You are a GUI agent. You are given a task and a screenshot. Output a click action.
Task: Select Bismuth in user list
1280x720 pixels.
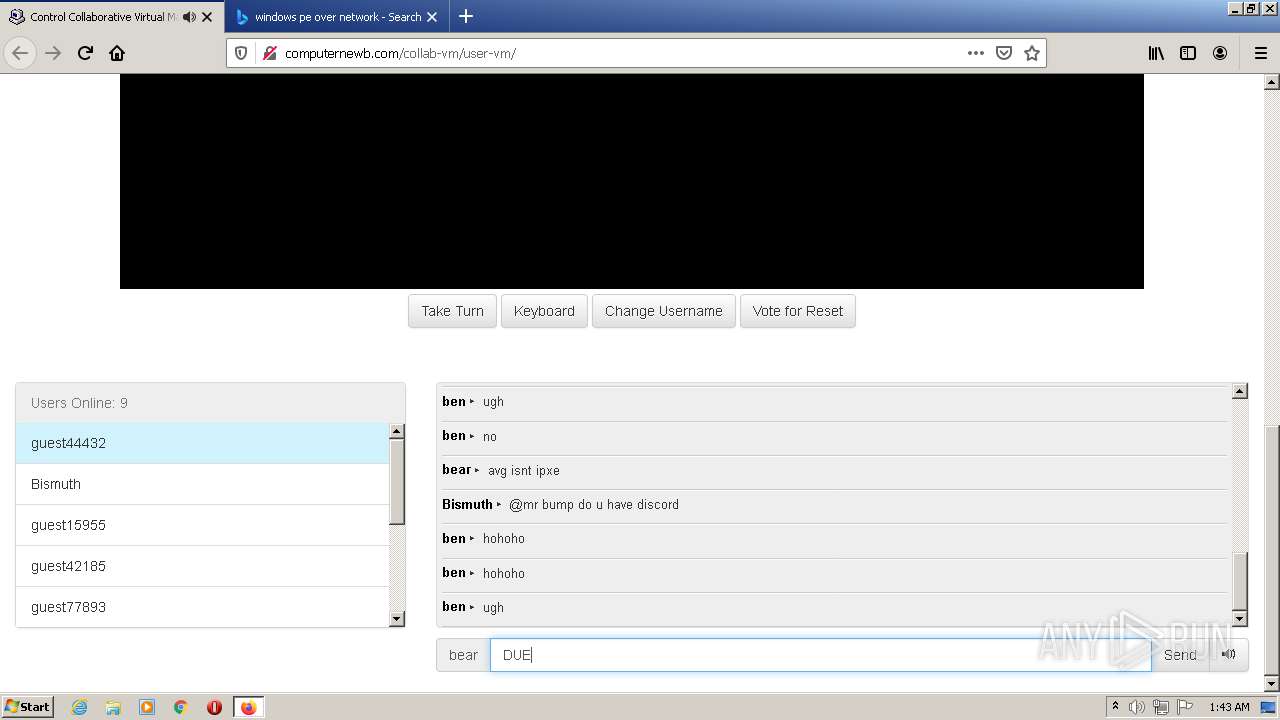point(202,484)
